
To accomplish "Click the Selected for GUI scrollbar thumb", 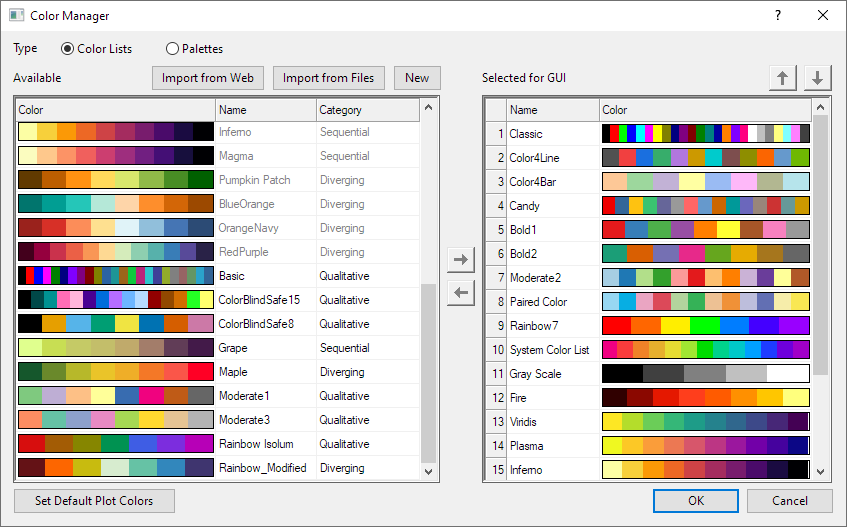I will (821, 244).
